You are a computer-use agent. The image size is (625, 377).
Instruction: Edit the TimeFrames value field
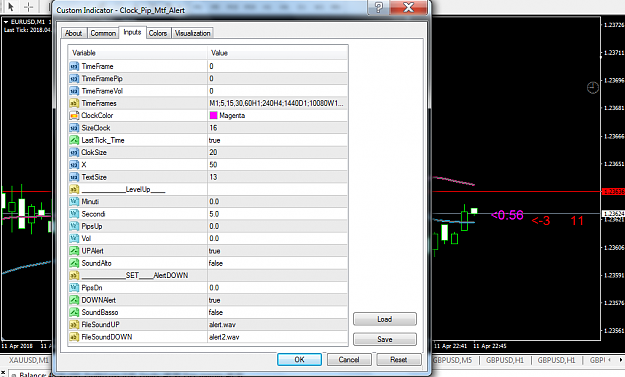click(278, 104)
